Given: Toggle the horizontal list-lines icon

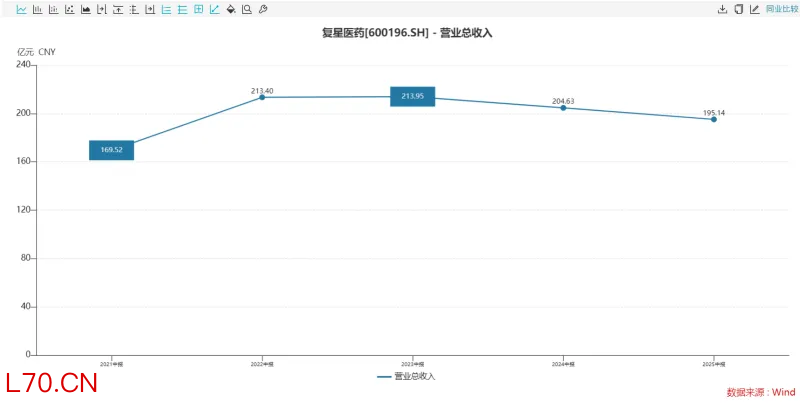Looking at the screenshot, I should (x=166, y=9).
